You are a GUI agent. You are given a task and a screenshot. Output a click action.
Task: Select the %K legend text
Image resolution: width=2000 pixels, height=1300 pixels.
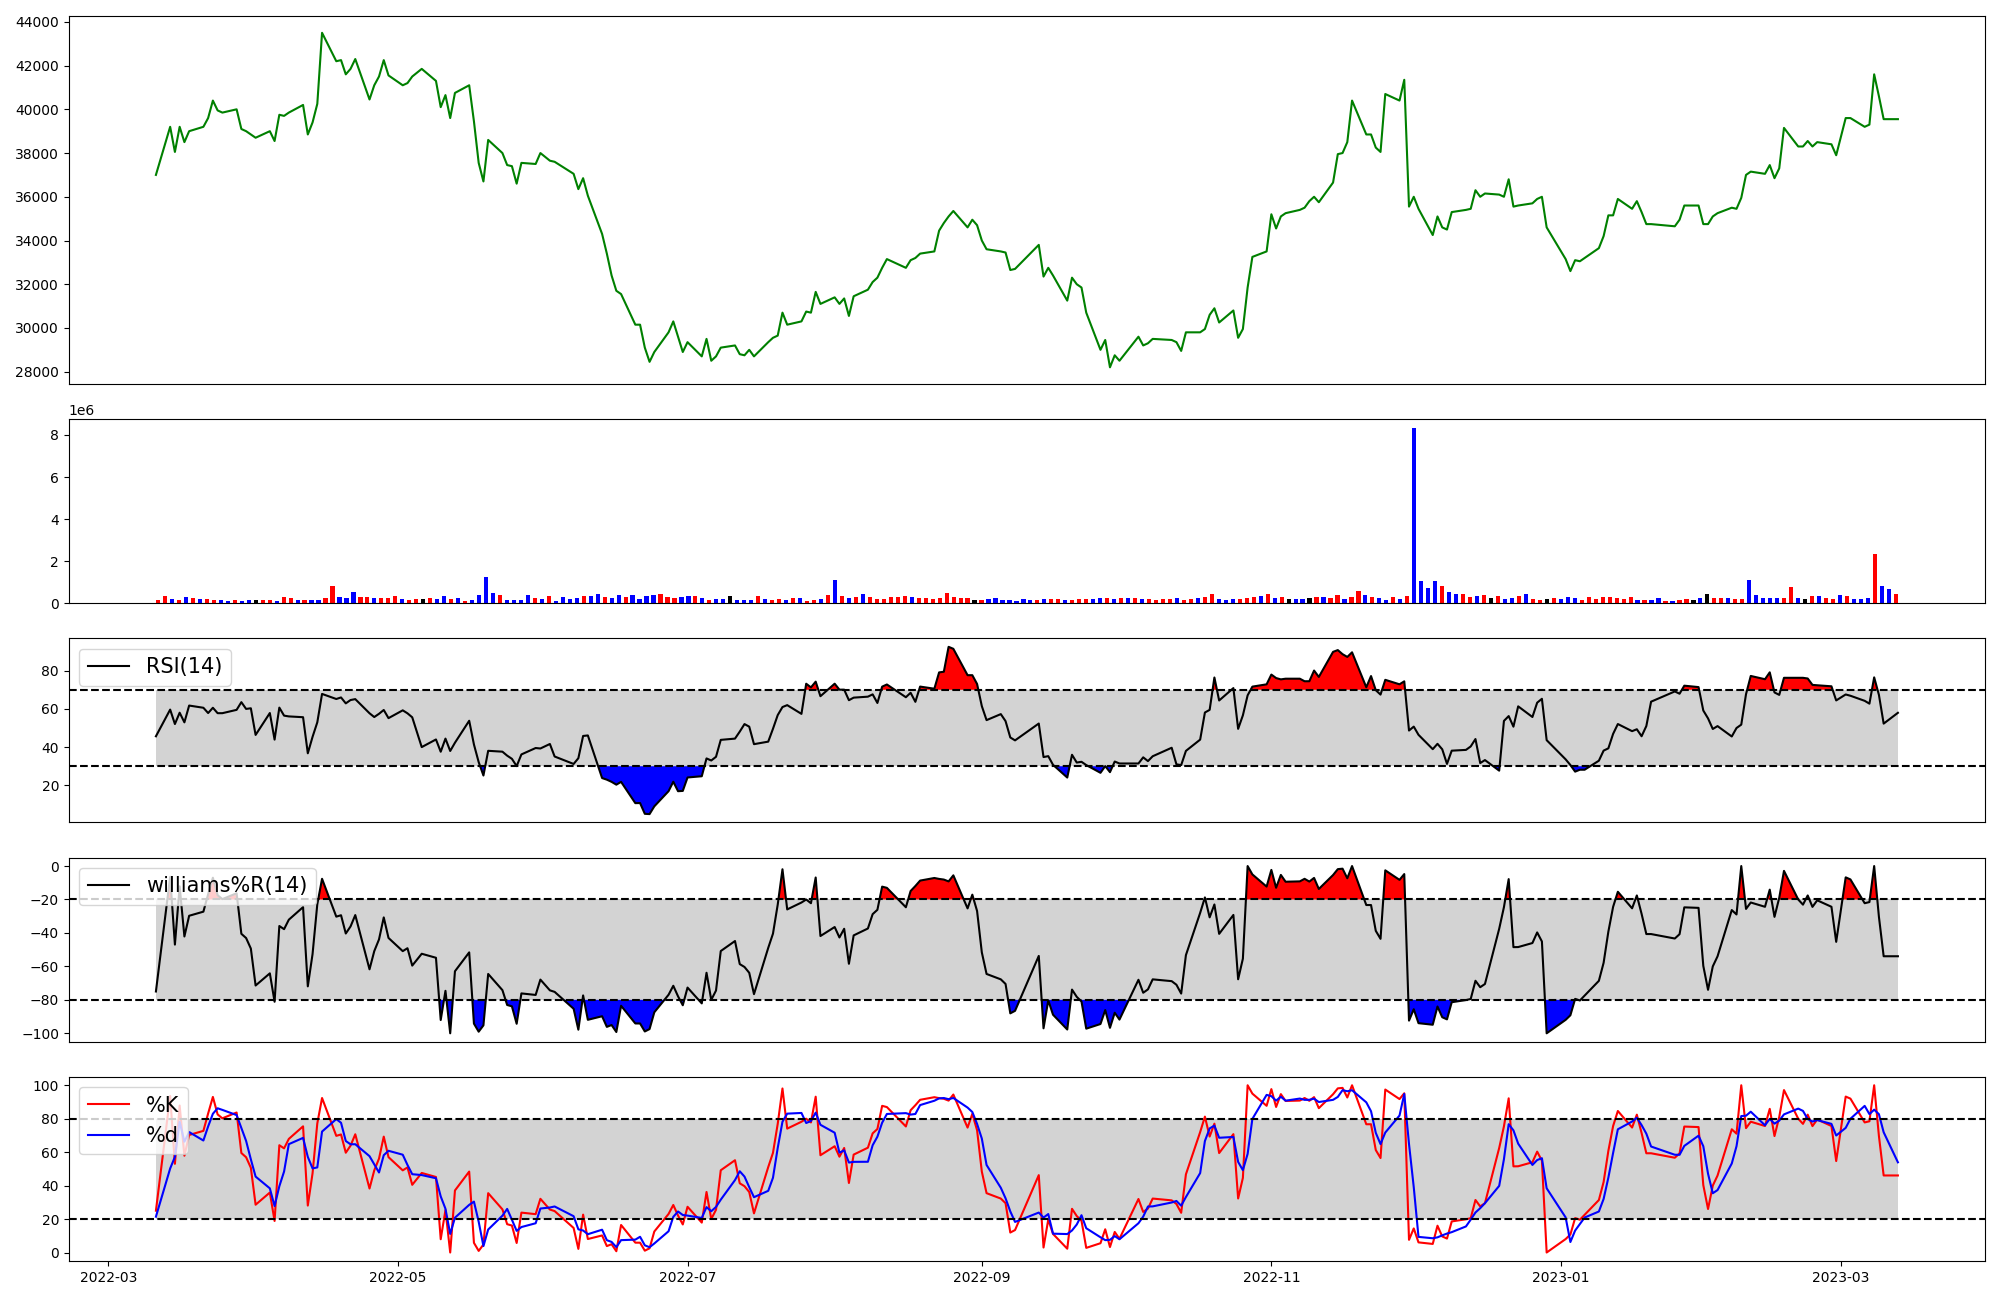click(162, 1105)
